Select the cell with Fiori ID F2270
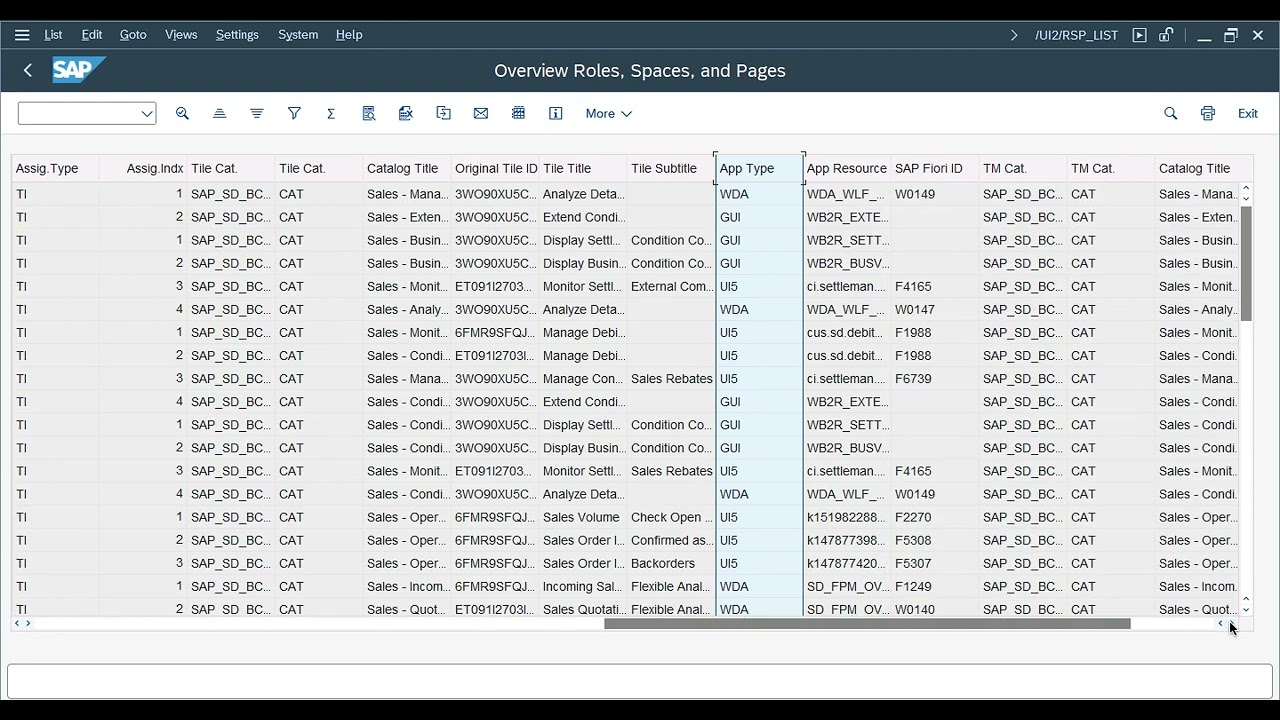Viewport: 1280px width, 720px height. pyautogui.click(x=935, y=518)
